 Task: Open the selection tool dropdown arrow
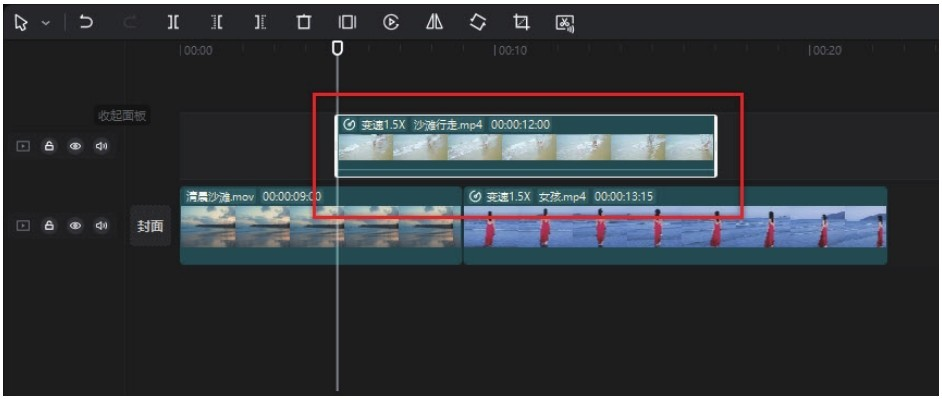[x=46, y=23]
